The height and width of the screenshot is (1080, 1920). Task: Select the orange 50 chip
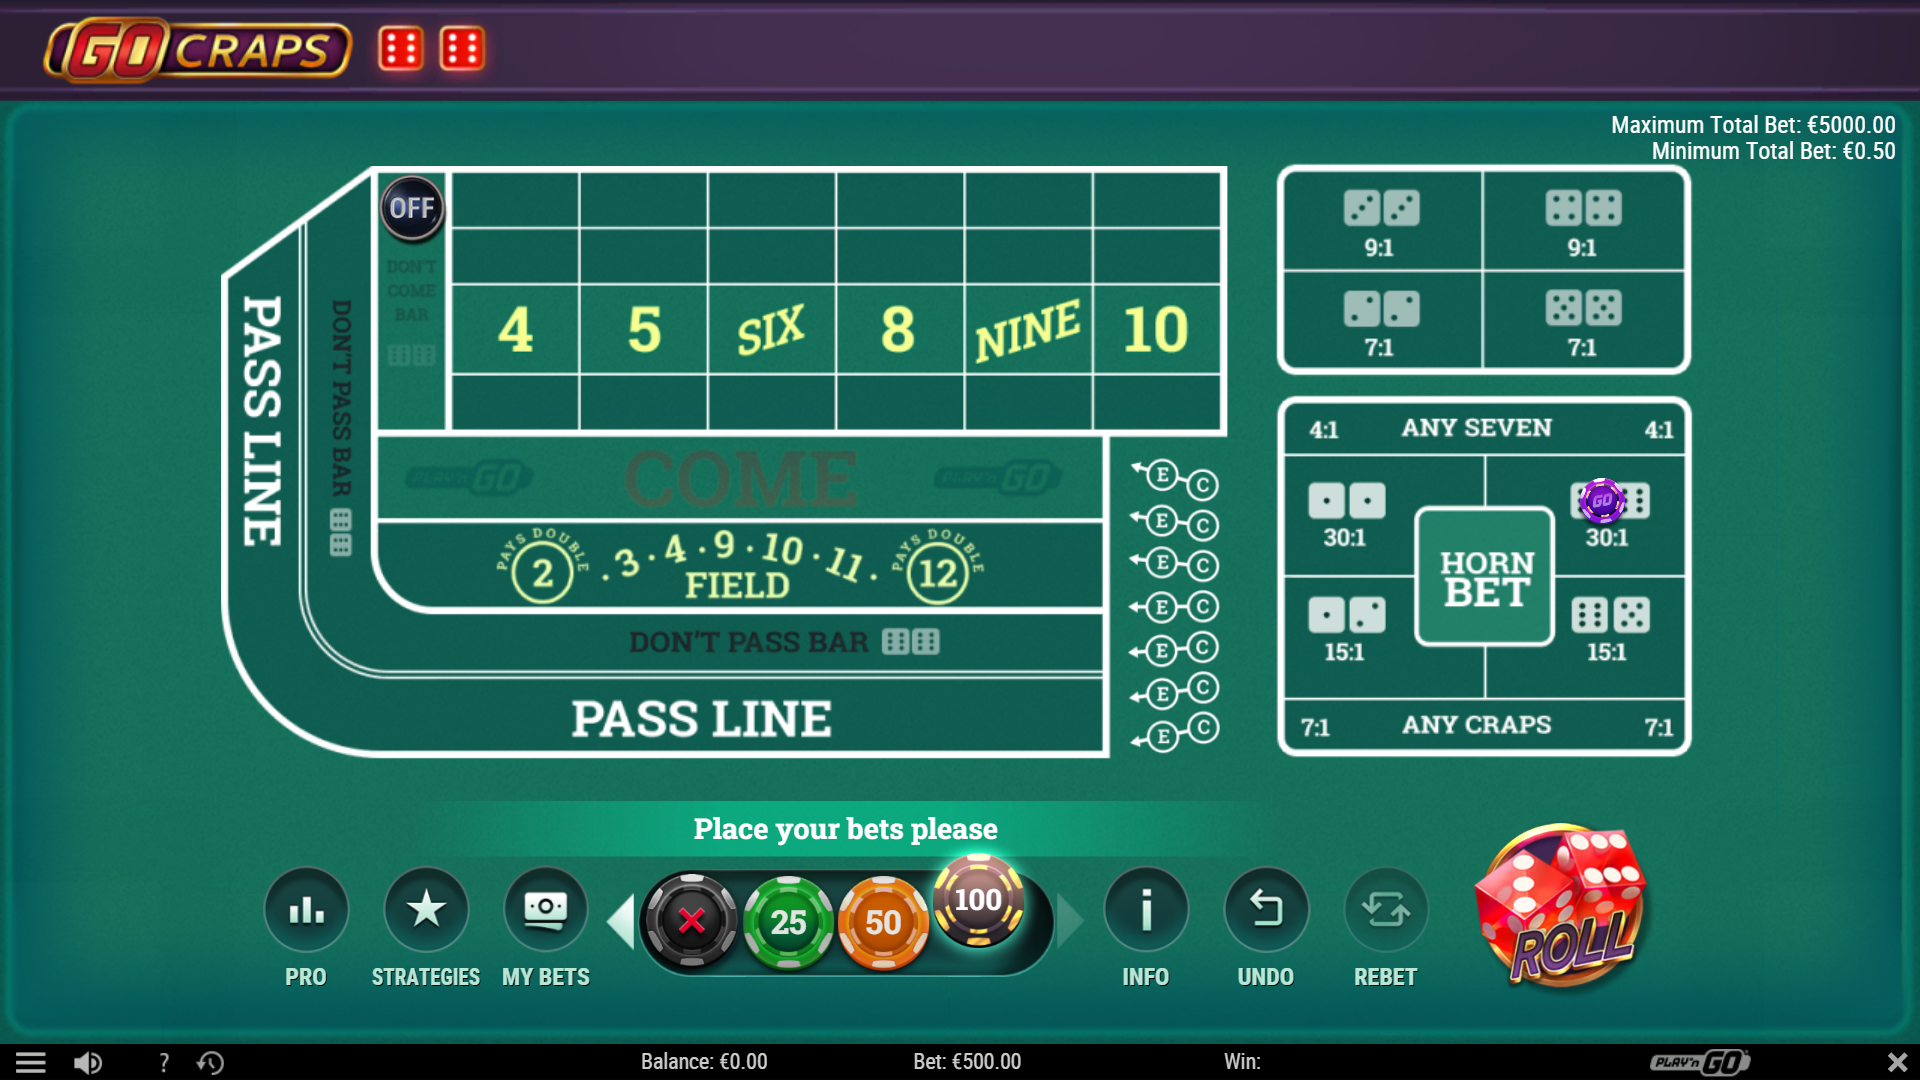[x=883, y=922]
